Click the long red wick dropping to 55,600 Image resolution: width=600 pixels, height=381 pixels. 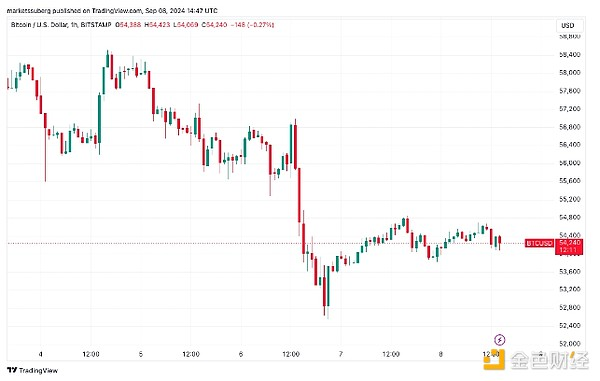[x=45, y=155]
